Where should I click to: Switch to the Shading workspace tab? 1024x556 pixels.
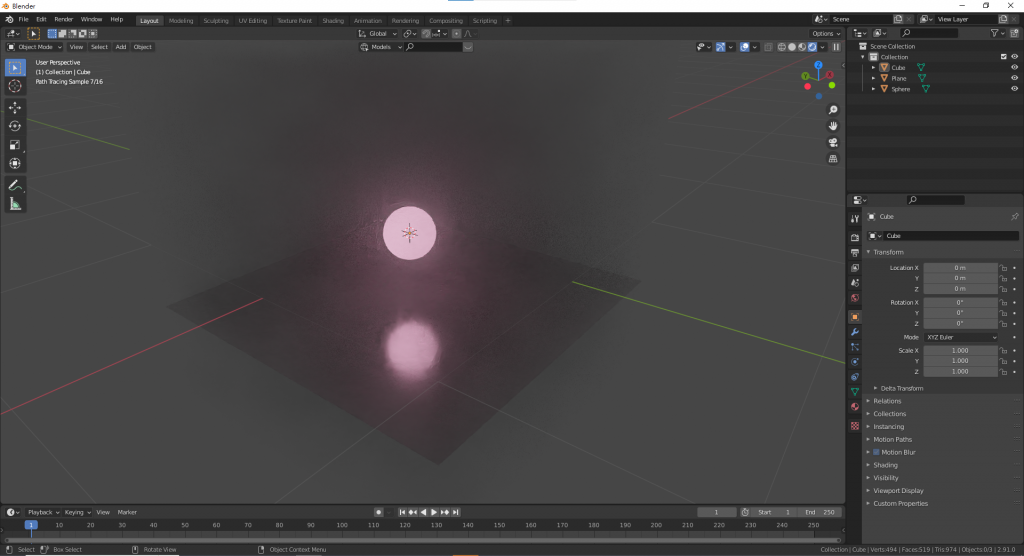tap(333, 21)
